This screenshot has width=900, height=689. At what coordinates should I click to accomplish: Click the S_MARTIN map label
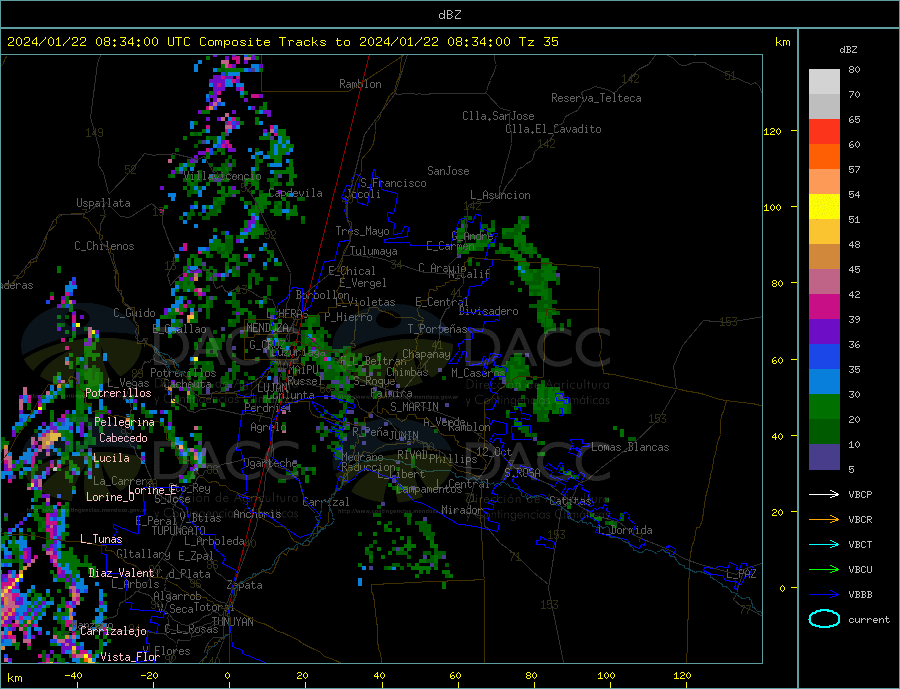pos(414,407)
